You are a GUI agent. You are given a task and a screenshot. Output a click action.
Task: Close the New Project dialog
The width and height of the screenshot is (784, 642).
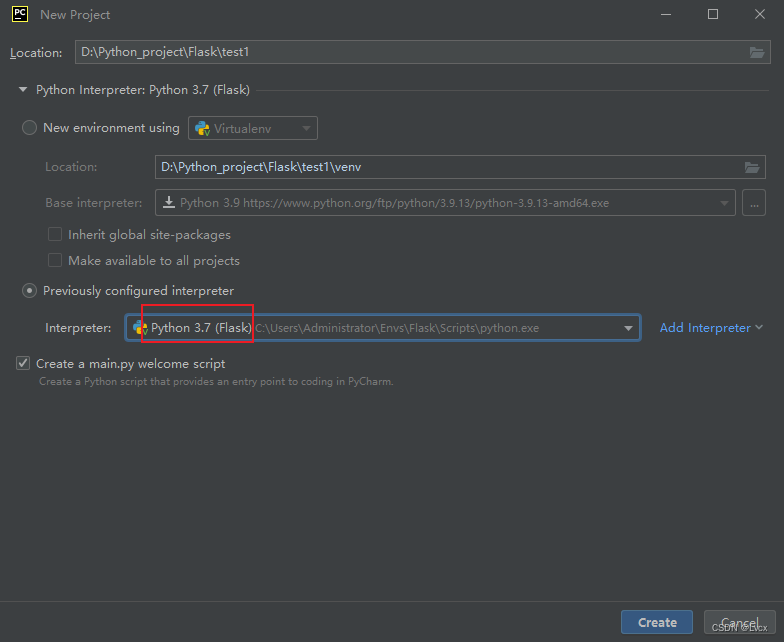pos(760,14)
